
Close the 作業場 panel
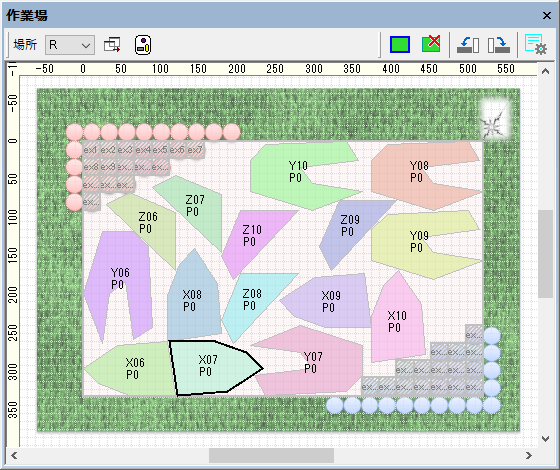[547, 15]
